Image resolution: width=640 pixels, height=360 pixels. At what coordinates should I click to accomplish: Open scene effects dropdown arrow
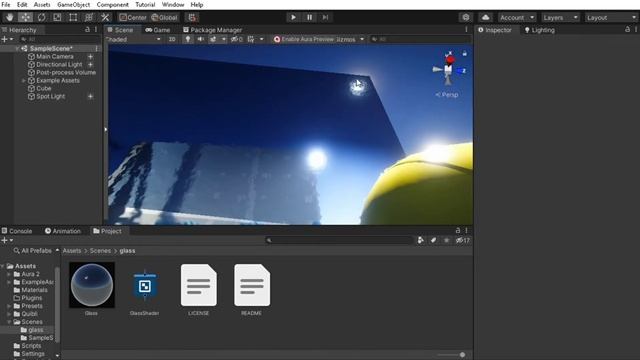pos(224,39)
